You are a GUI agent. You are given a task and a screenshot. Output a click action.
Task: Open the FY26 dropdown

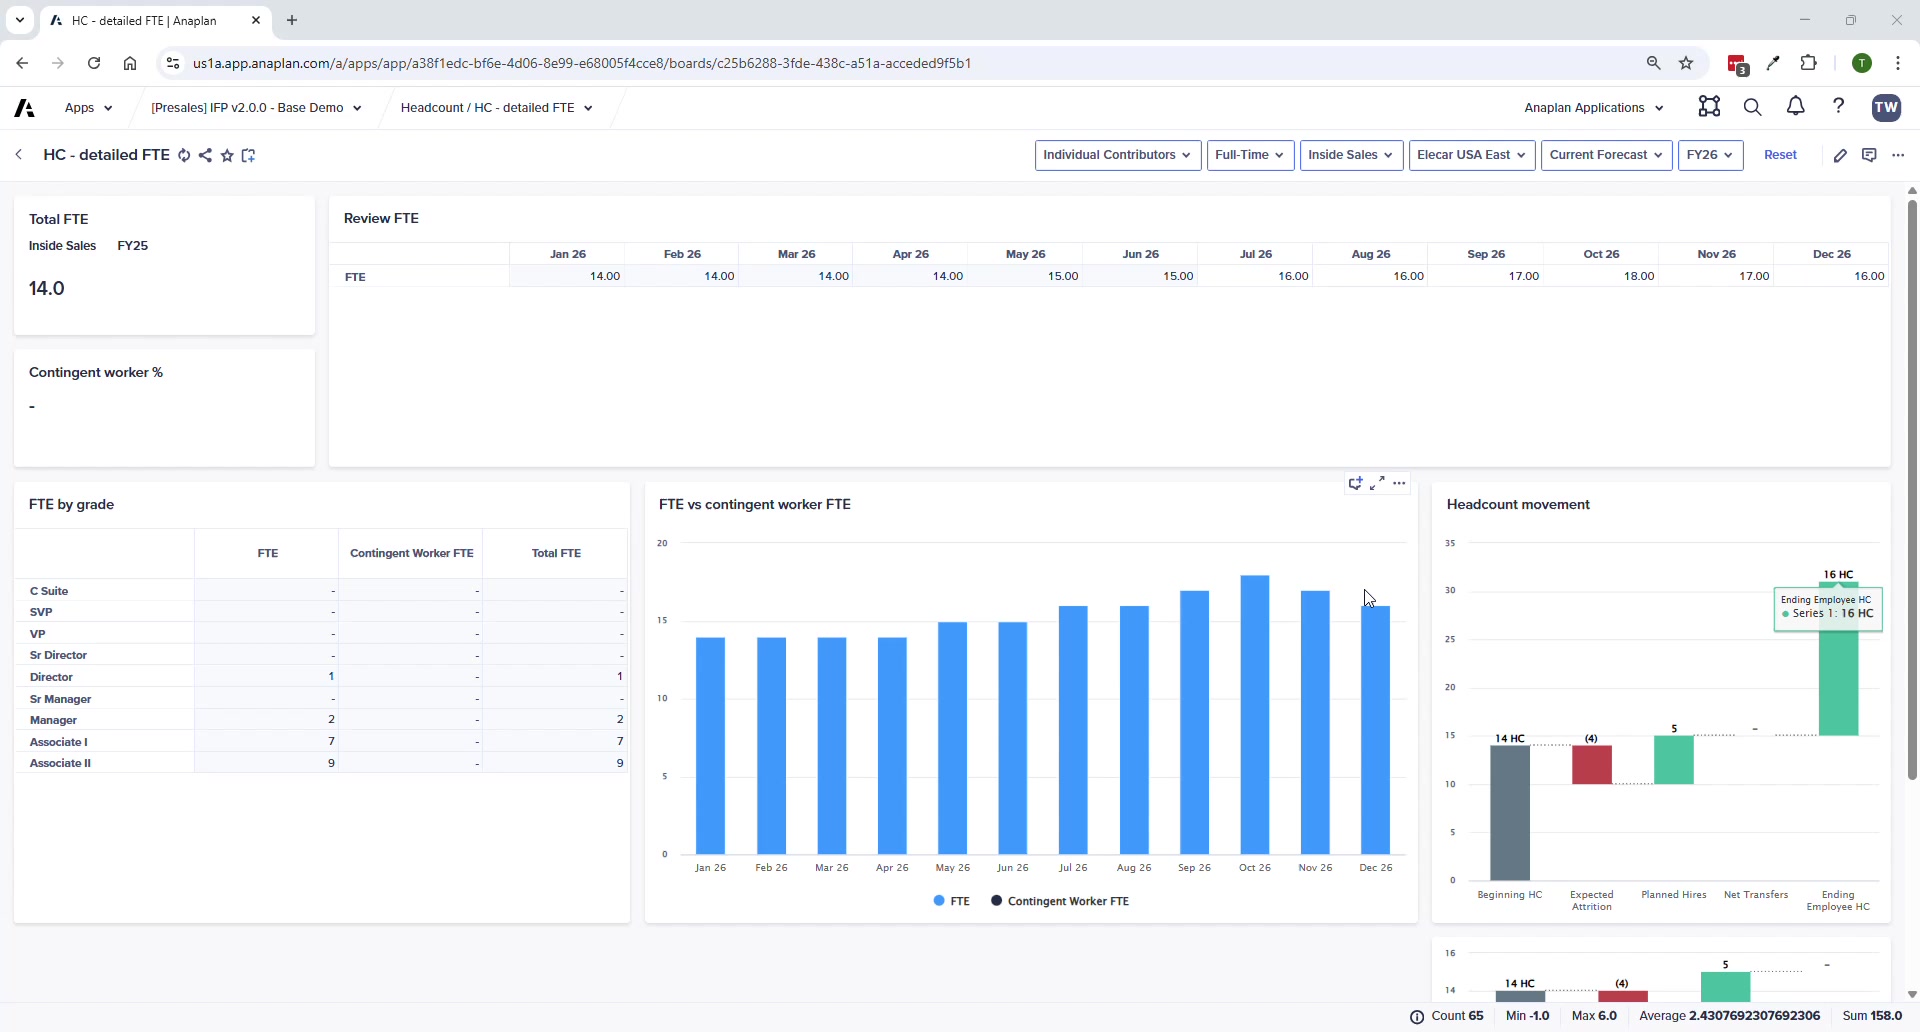pos(1709,155)
